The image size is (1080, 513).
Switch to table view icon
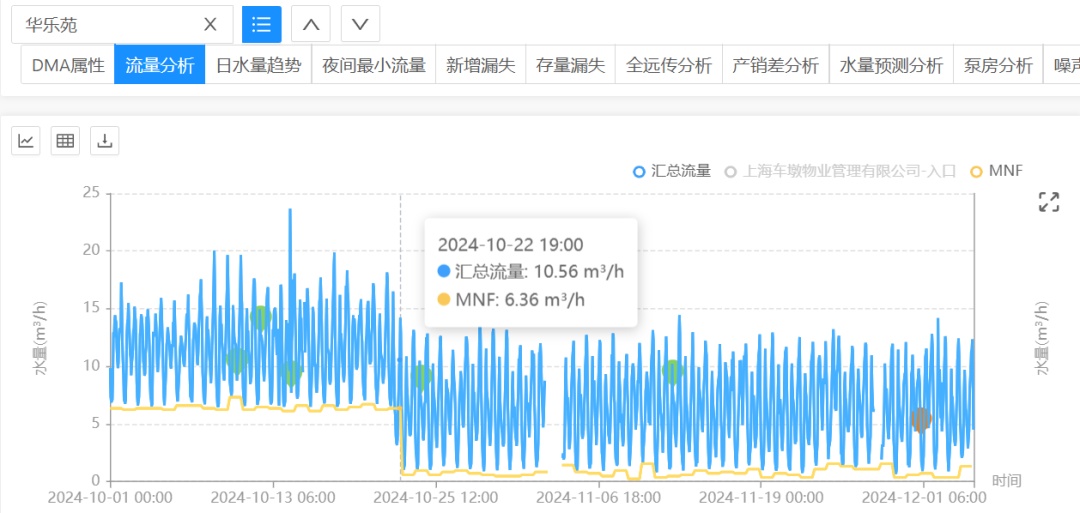click(x=65, y=140)
